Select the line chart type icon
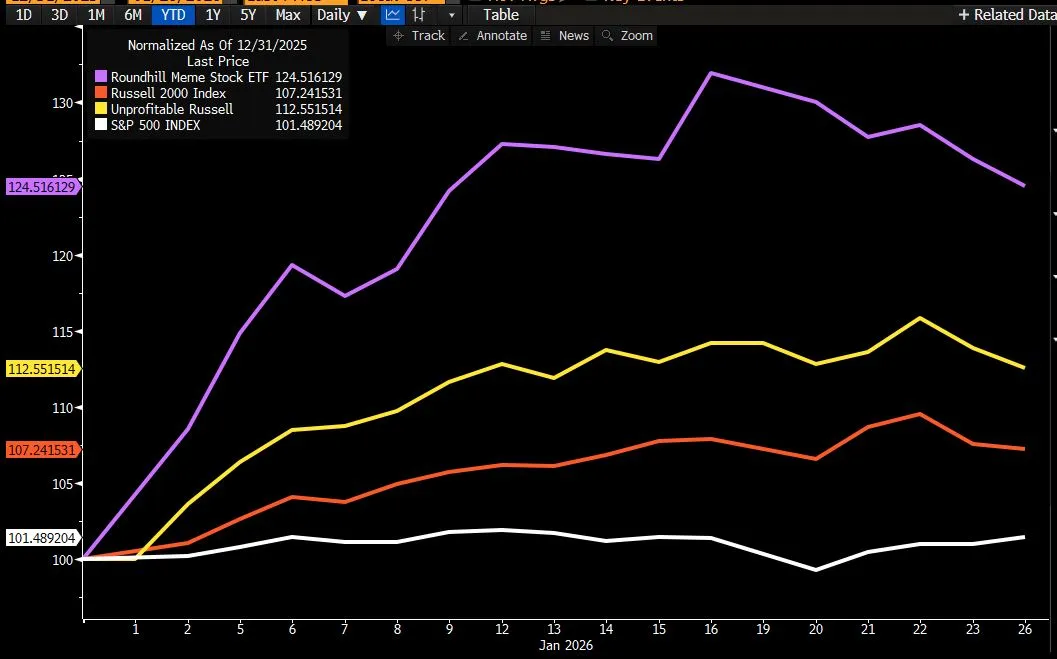The width and height of the screenshot is (1057, 659). (393, 15)
